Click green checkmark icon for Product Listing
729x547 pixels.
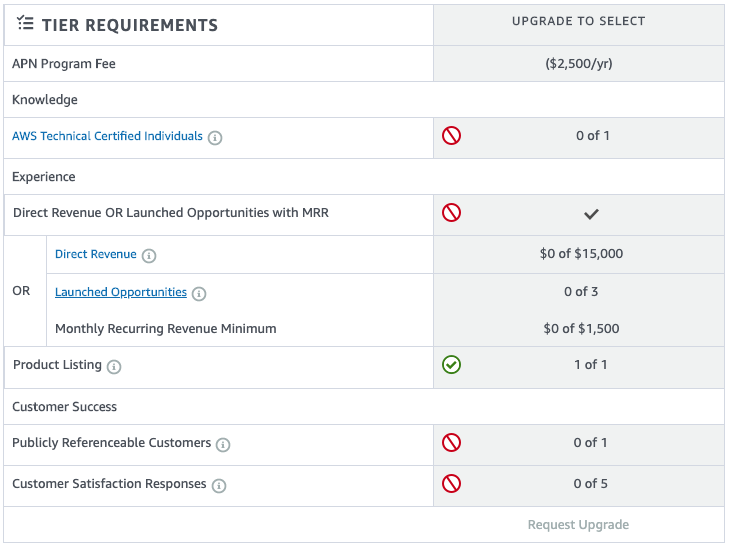pos(451,365)
